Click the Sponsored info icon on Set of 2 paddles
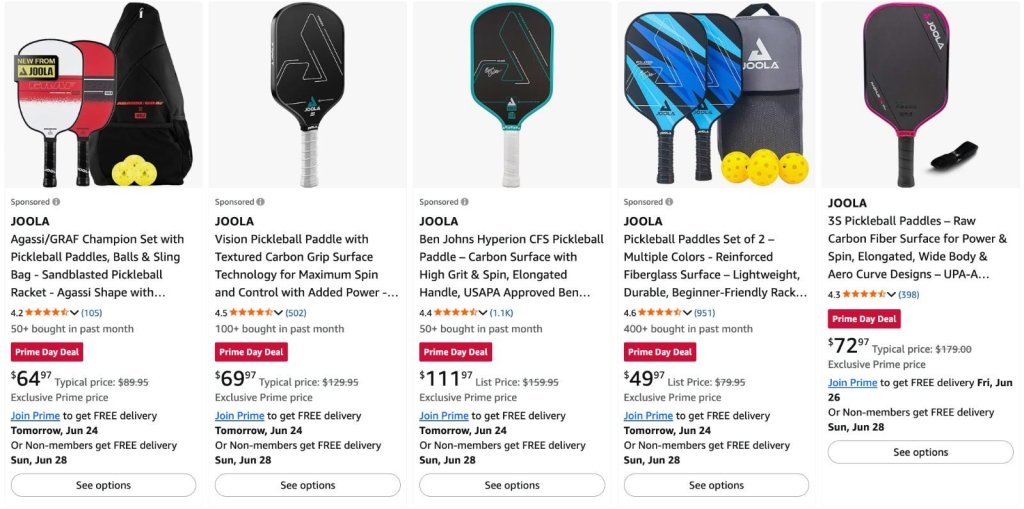 click(669, 202)
